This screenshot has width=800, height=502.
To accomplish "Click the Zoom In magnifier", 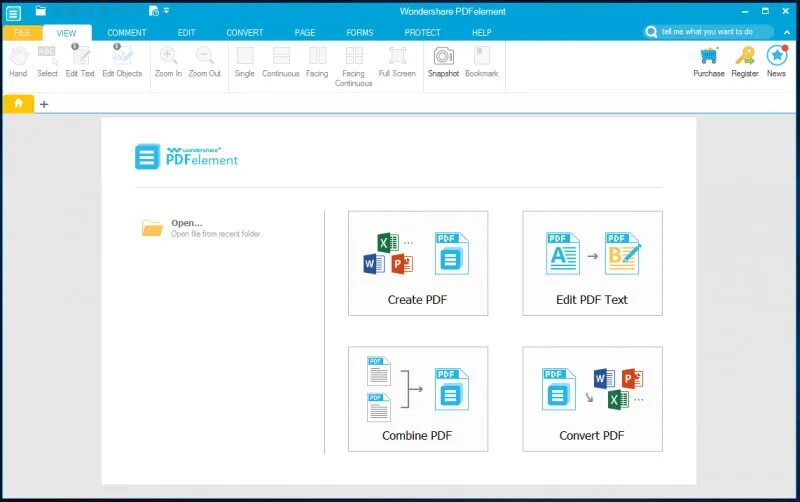I will (168, 62).
